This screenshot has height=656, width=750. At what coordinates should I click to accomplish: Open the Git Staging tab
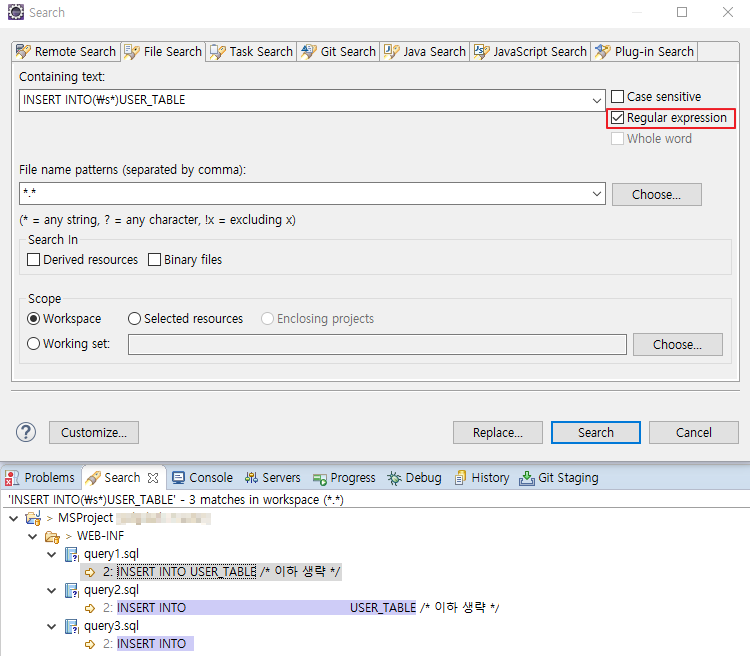[559, 478]
